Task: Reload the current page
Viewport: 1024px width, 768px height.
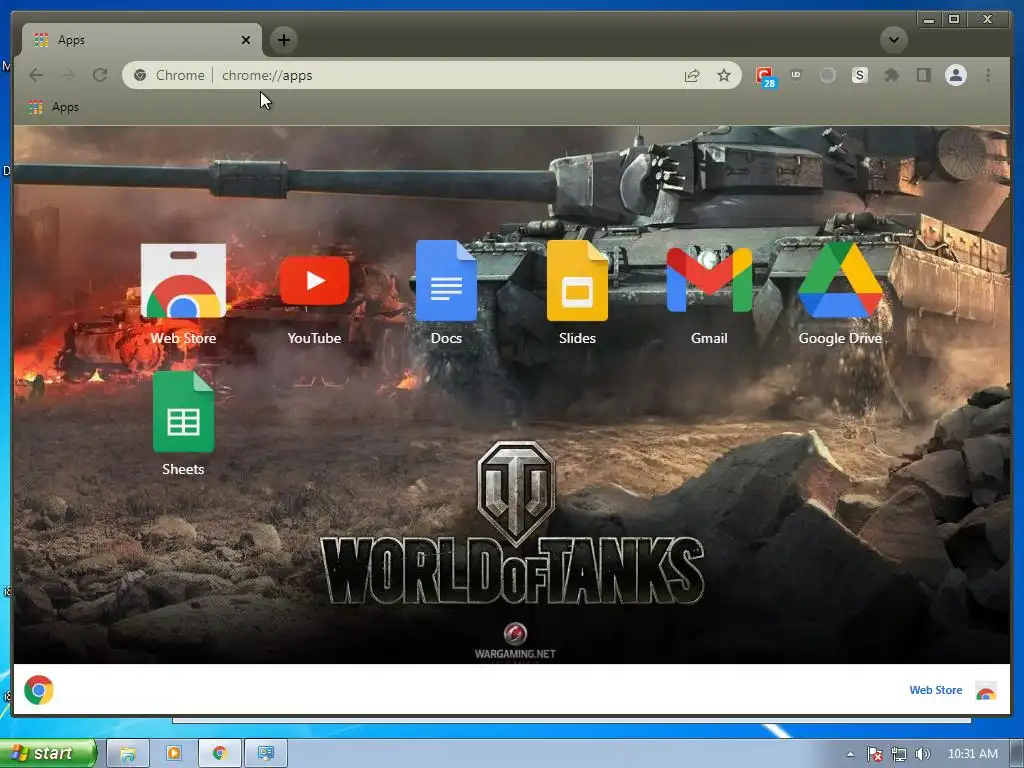Action: pyautogui.click(x=100, y=75)
